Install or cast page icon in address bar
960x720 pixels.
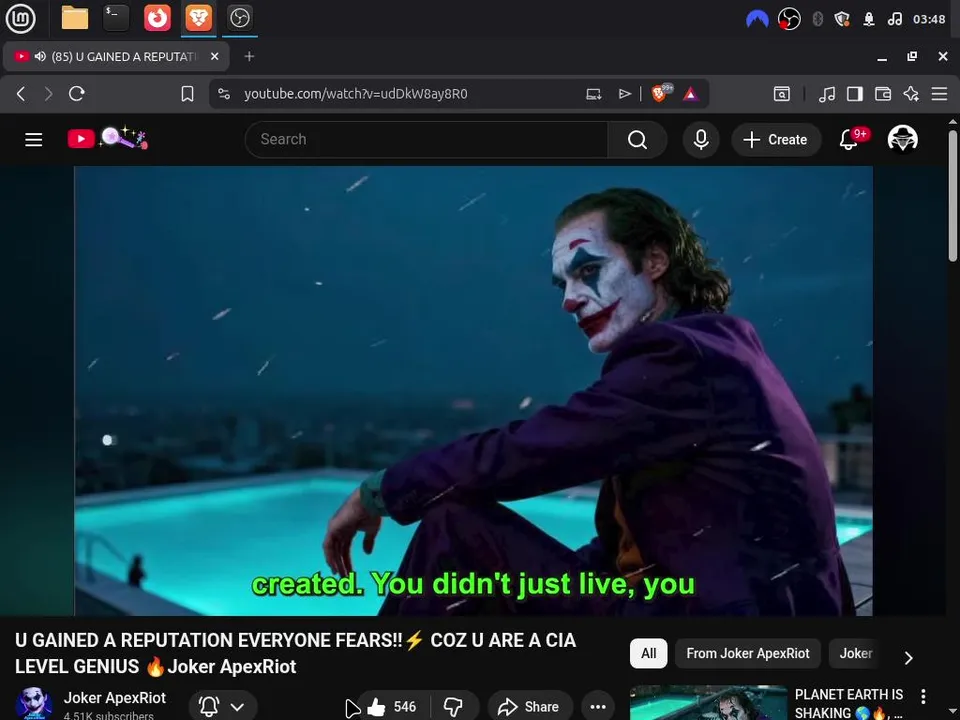(x=593, y=94)
